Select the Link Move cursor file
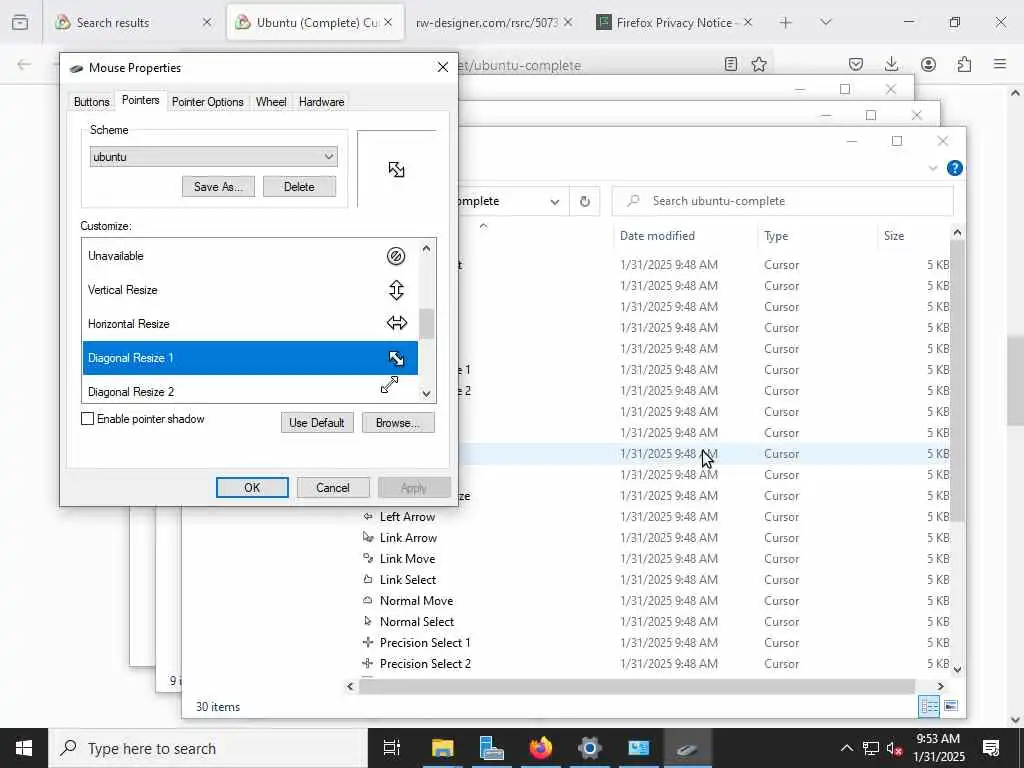The image size is (1024, 768). [x=407, y=558]
